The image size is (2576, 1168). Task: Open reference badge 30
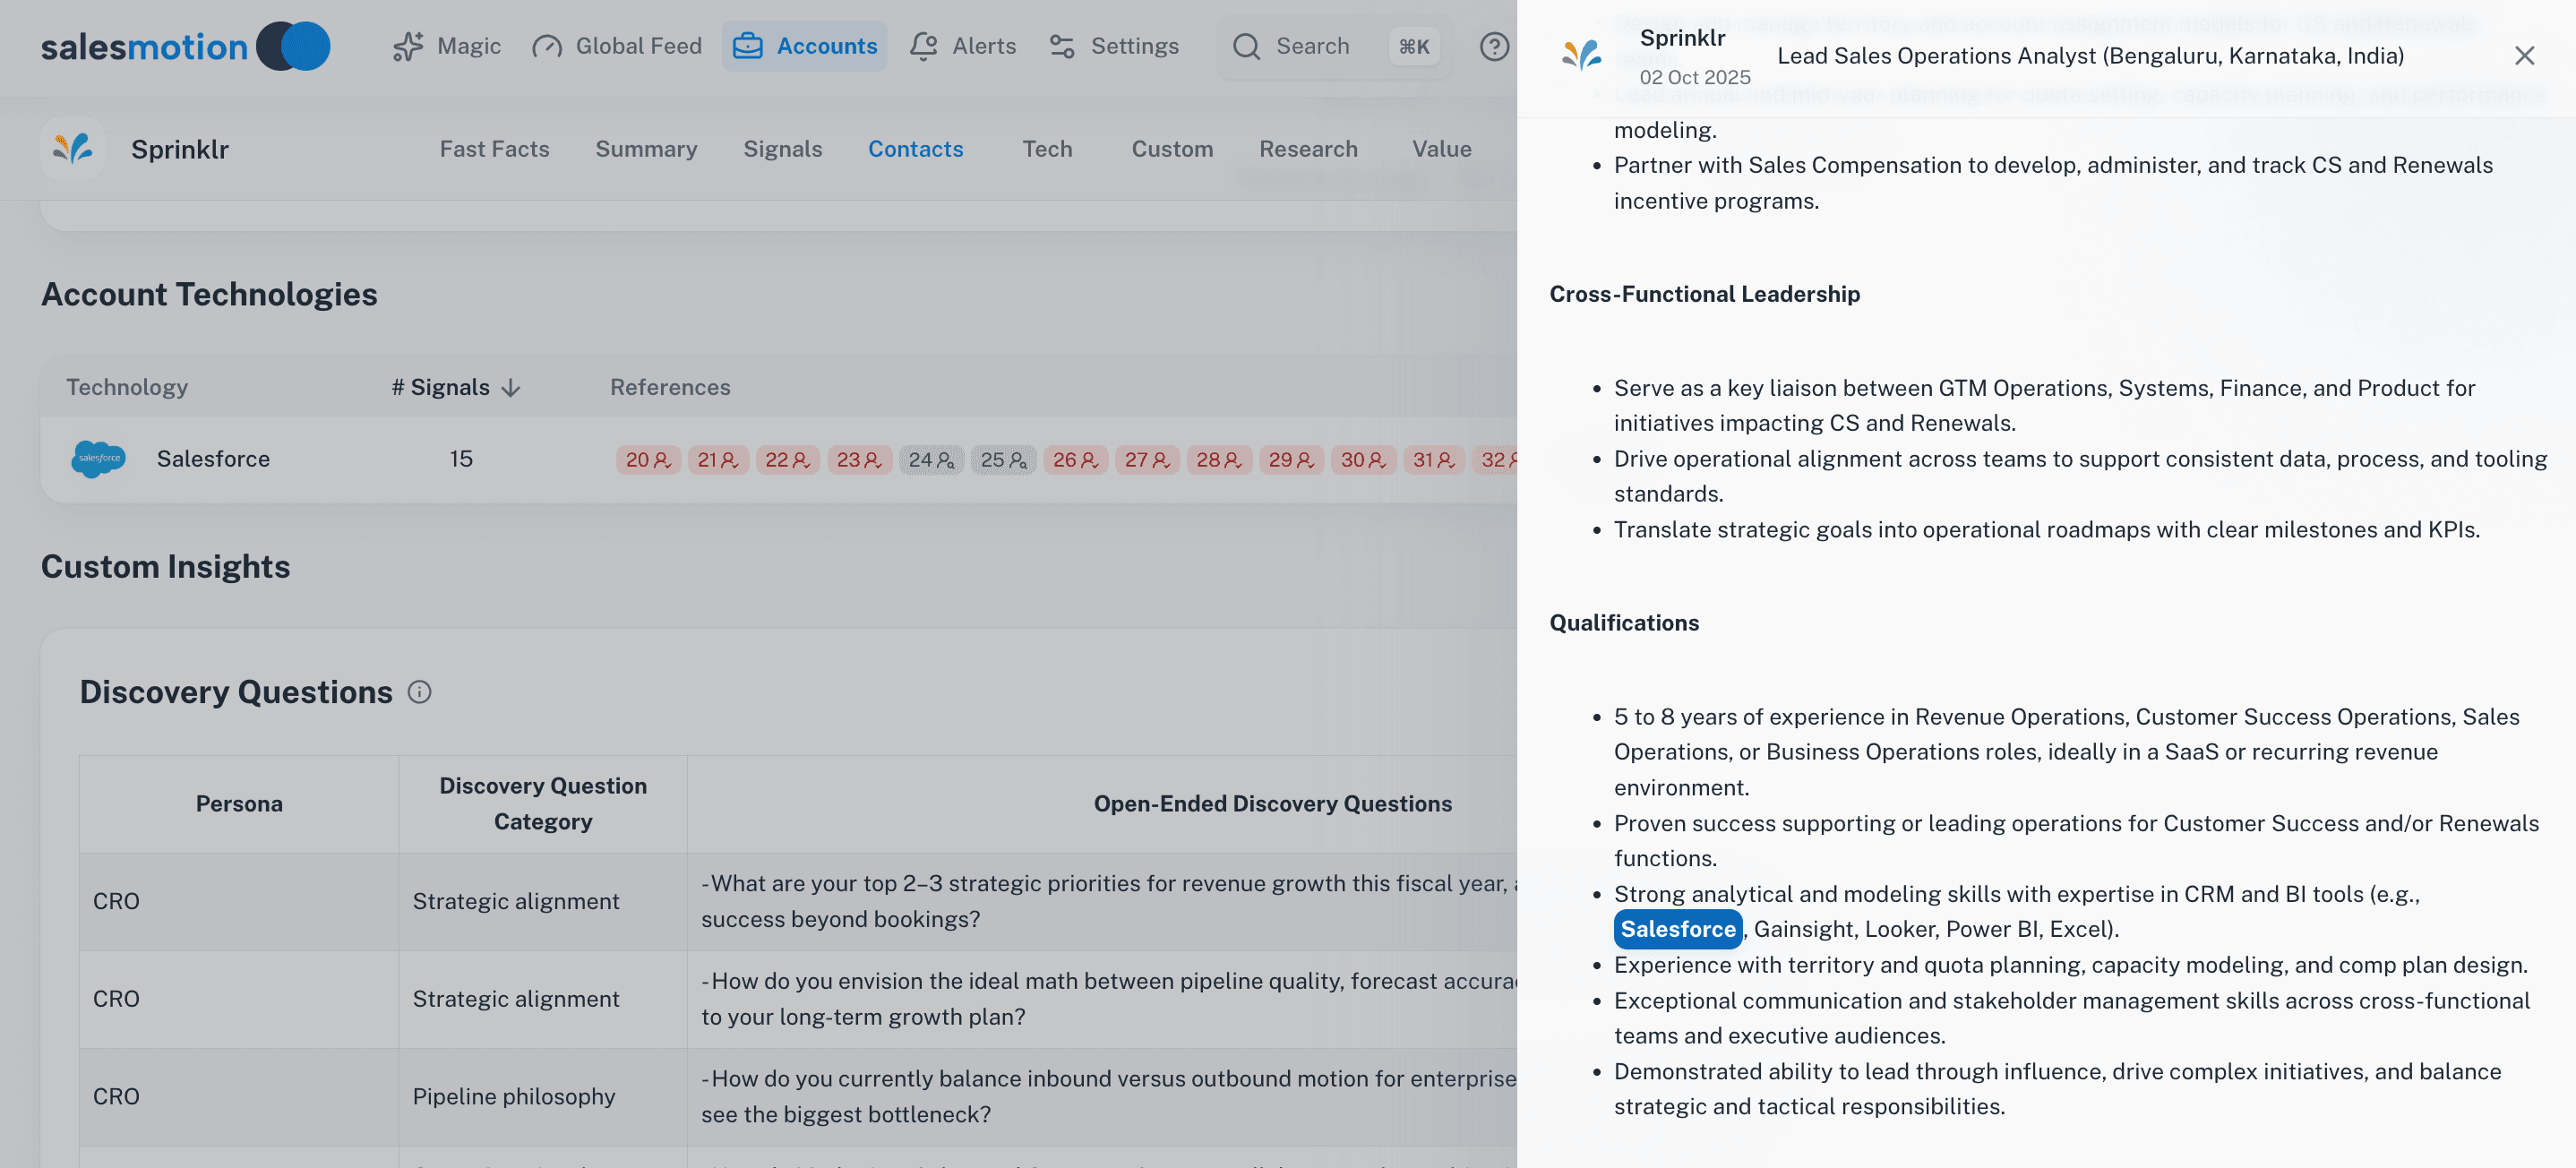(x=1363, y=460)
